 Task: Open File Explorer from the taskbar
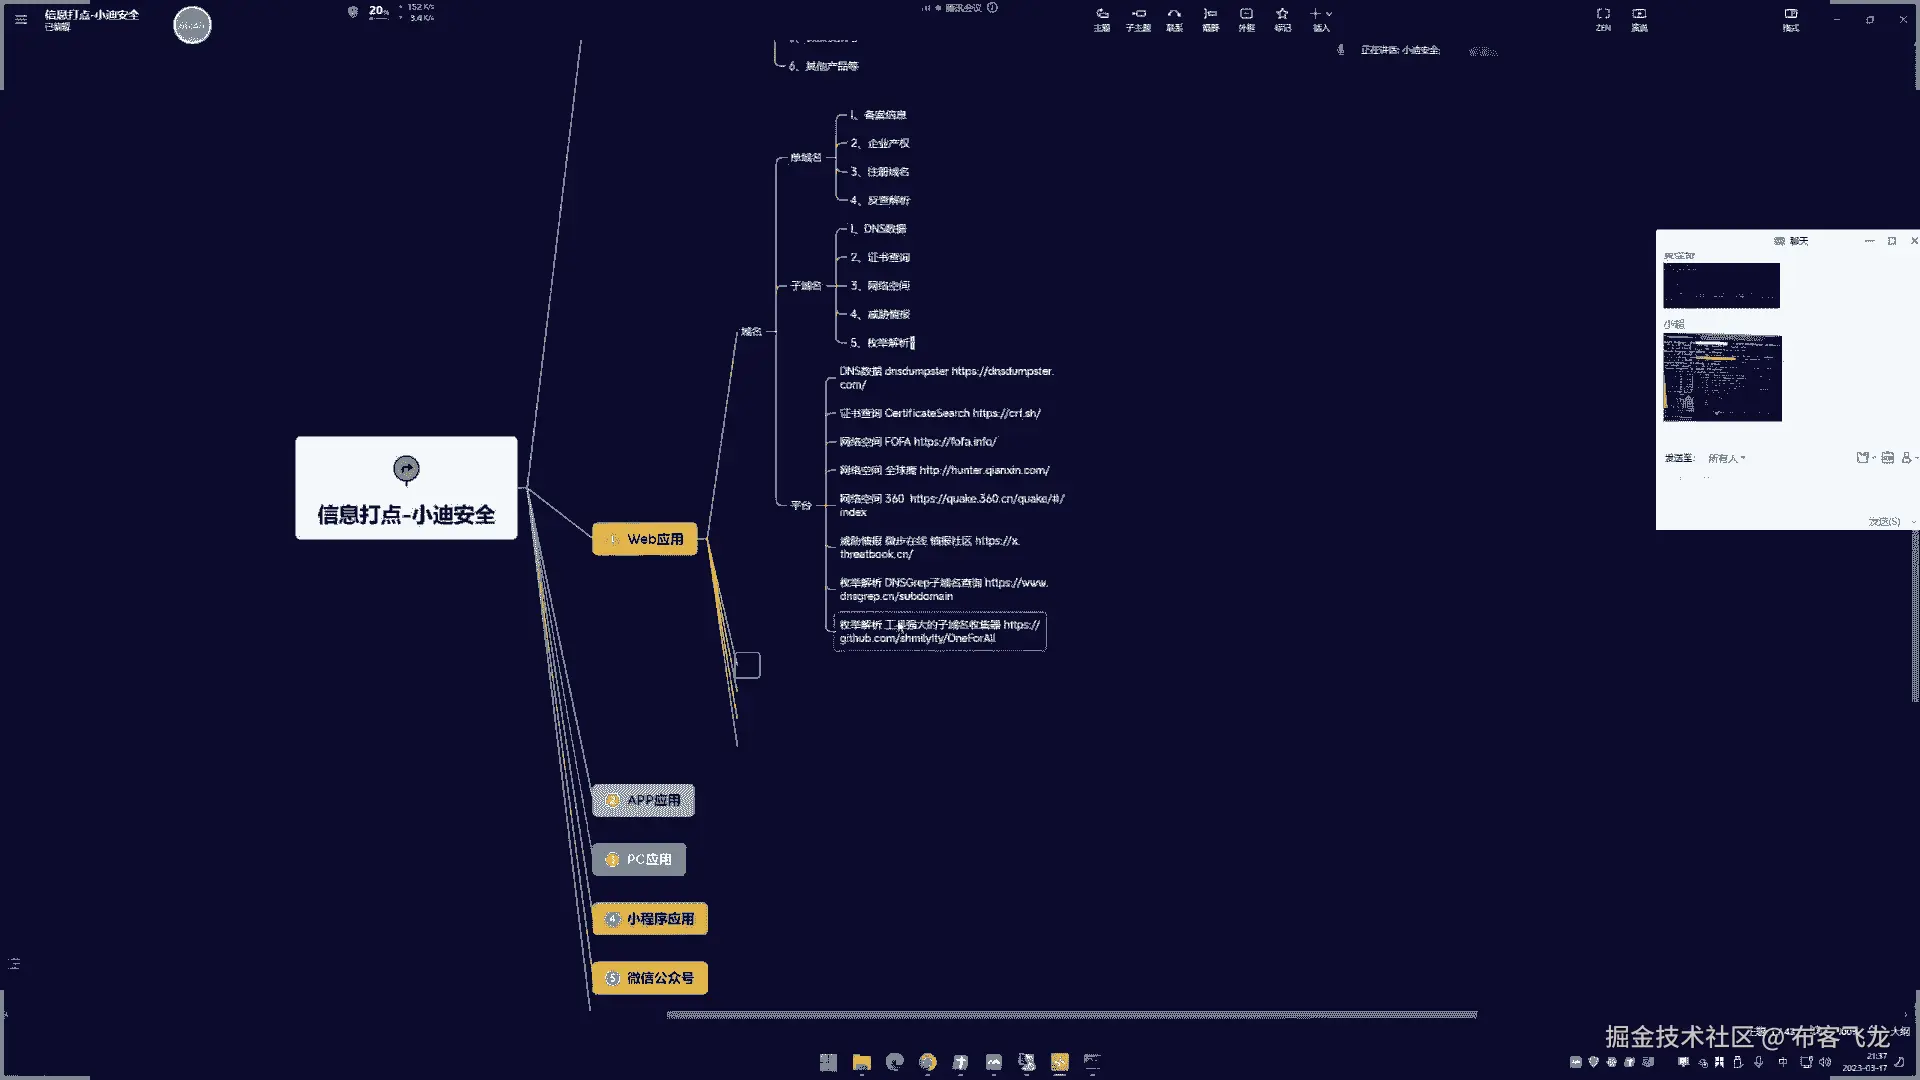(861, 1062)
